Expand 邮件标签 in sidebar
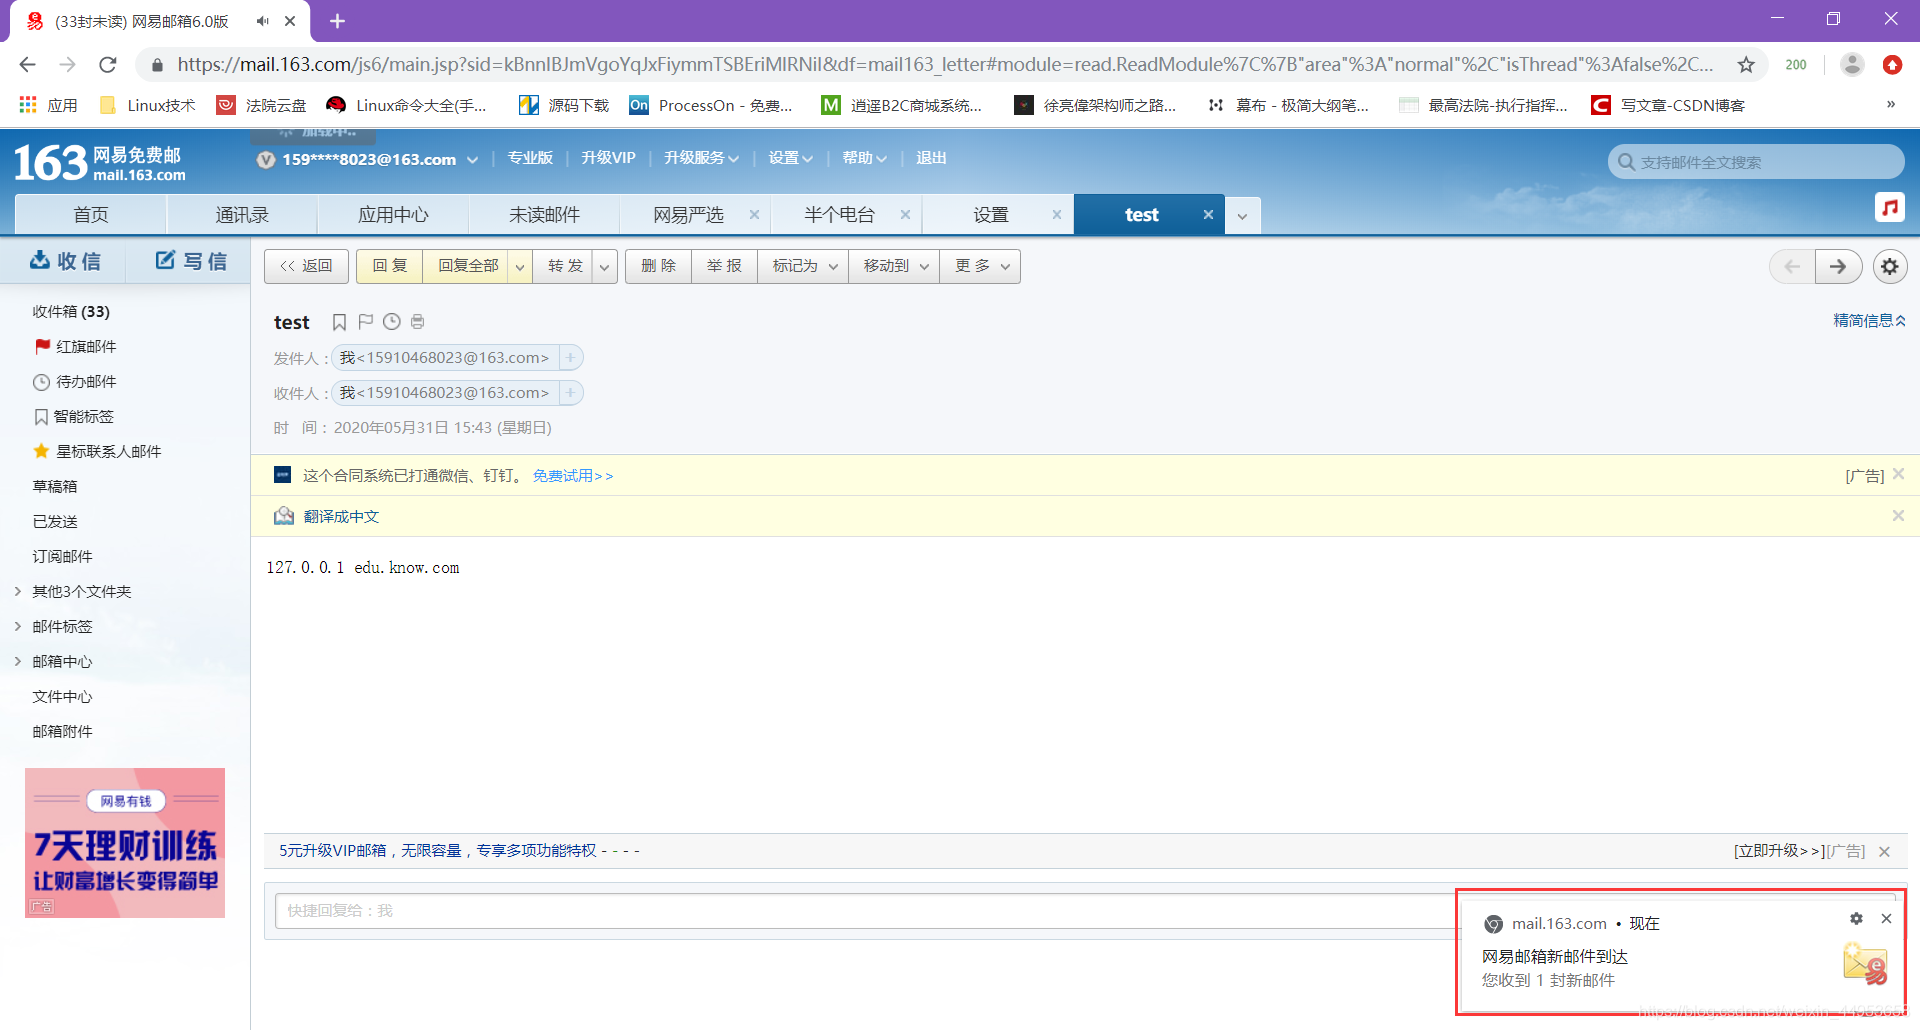 point(18,626)
